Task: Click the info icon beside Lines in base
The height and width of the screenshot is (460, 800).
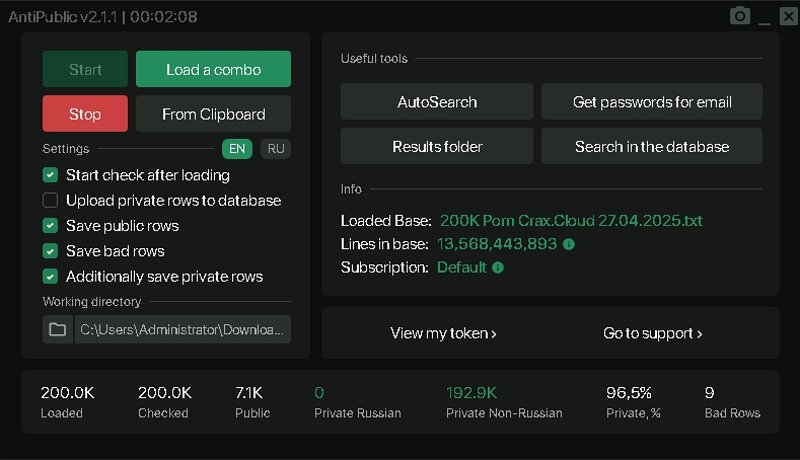Action: 569,244
